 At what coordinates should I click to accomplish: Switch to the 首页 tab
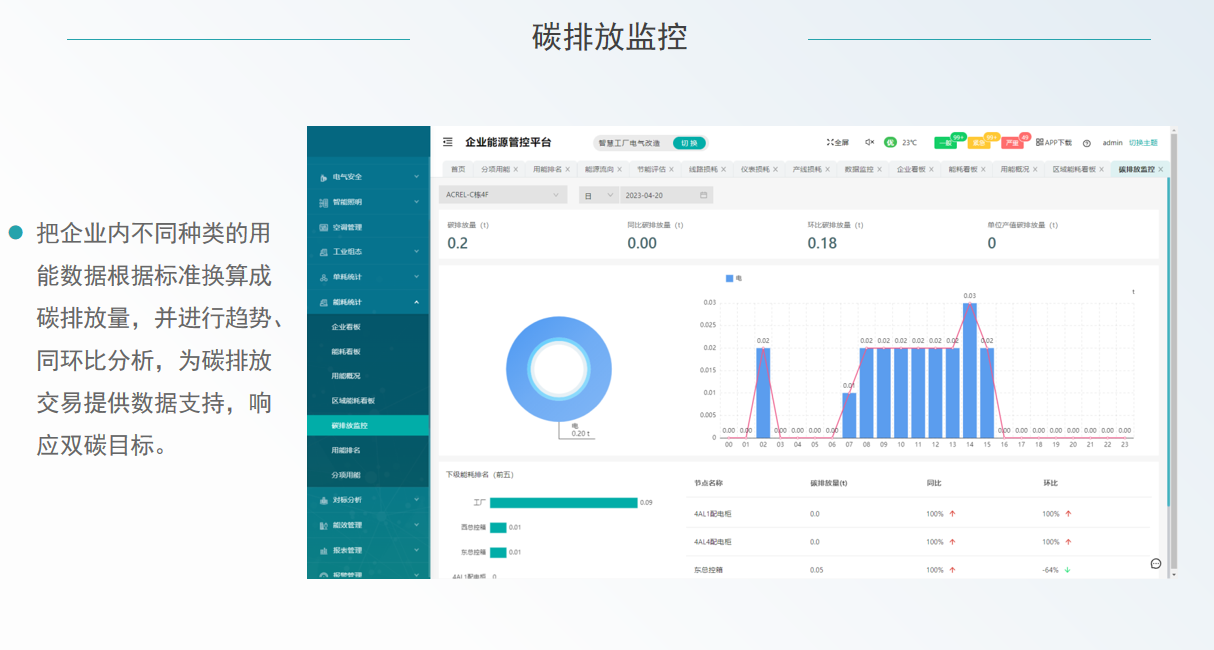(x=458, y=170)
